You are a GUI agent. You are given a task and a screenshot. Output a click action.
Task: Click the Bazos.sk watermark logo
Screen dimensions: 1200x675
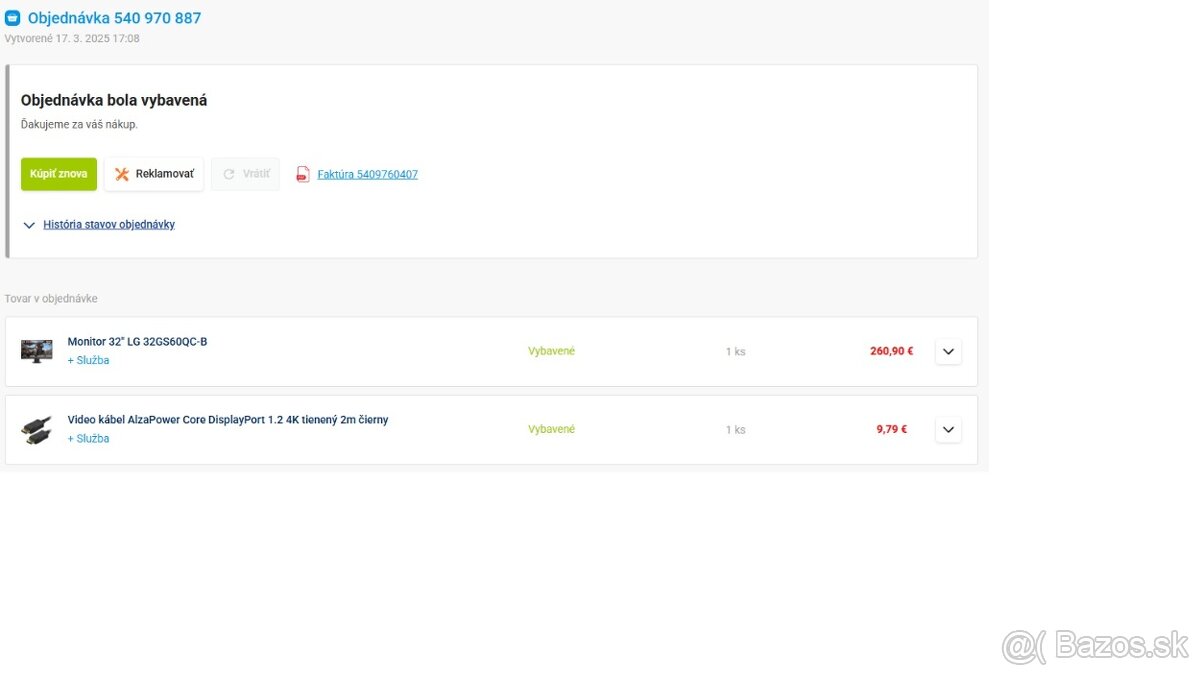pyautogui.click(x=1095, y=645)
